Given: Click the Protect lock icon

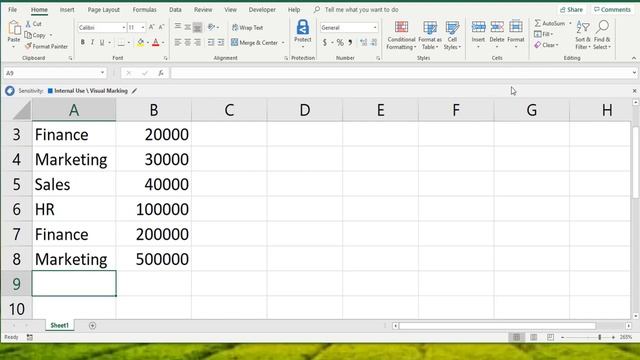Looking at the screenshot, I should point(302,28).
